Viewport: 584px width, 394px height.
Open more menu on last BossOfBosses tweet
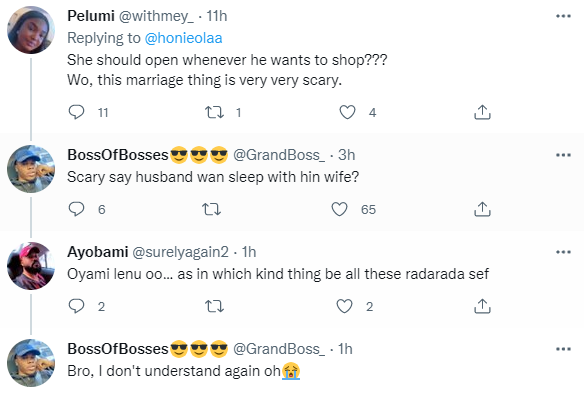(563, 349)
